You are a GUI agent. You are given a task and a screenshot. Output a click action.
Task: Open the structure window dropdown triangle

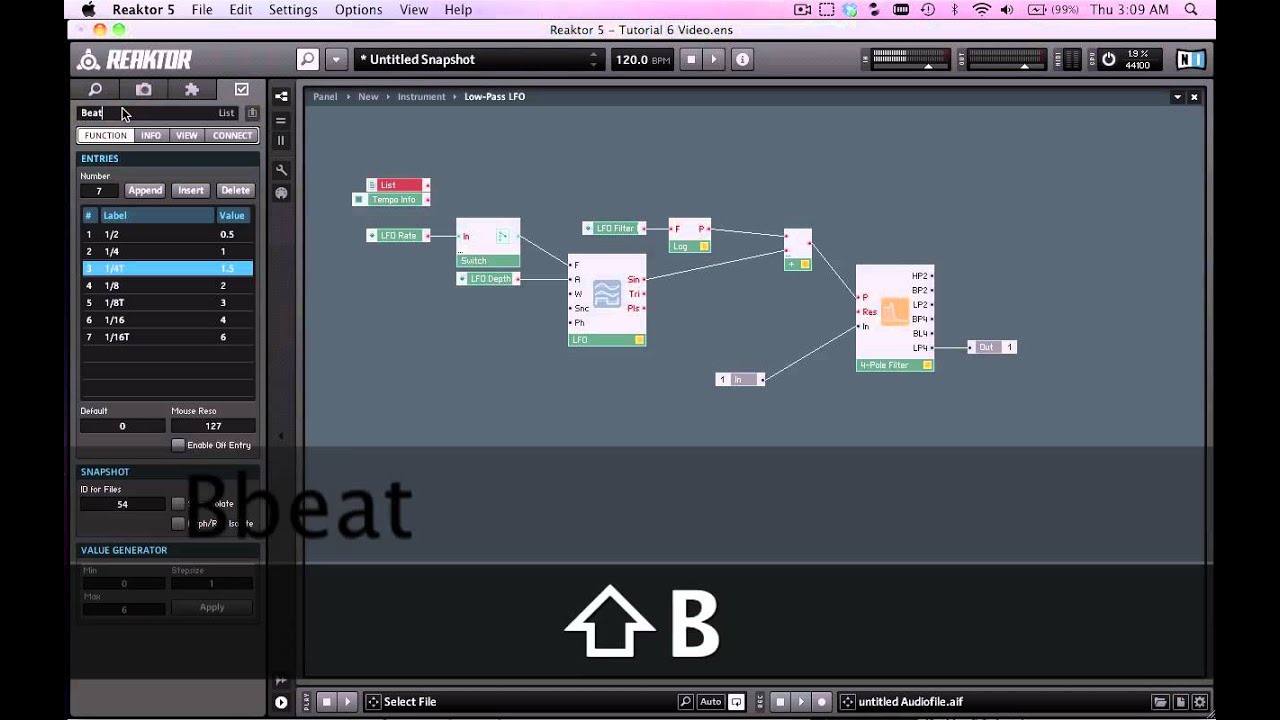(x=1177, y=97)
